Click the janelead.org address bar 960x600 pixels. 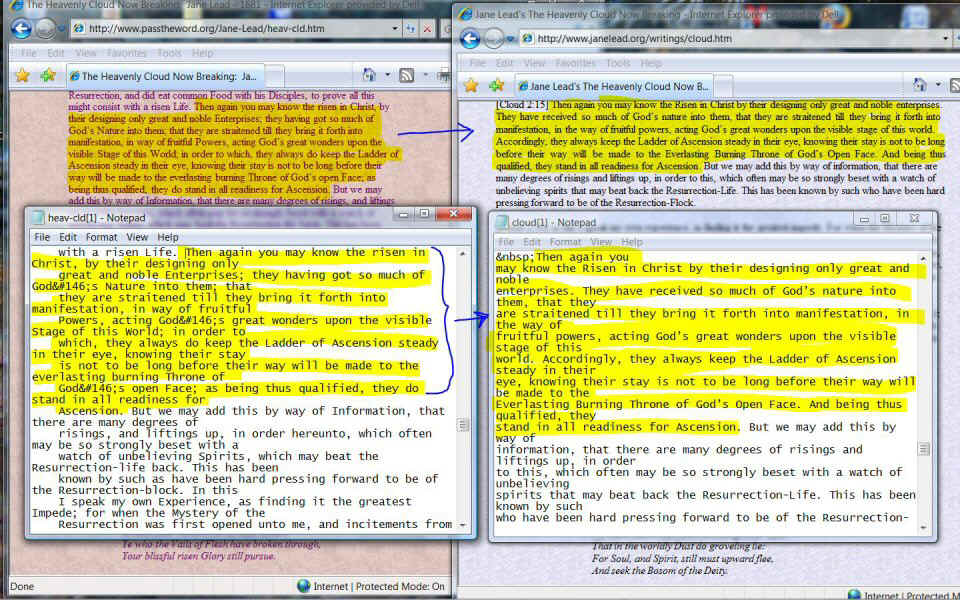[735, 39]
